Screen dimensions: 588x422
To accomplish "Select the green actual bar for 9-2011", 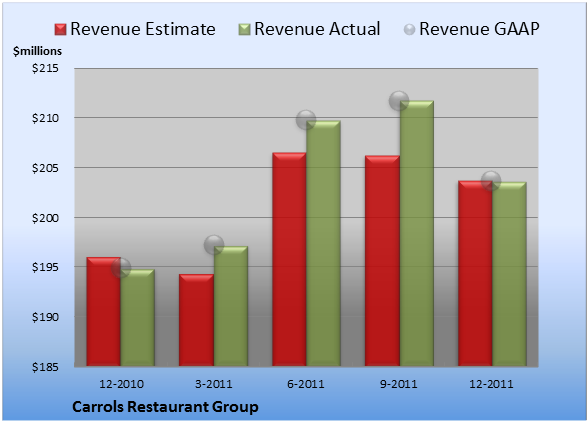I will [x=417, y=233].
